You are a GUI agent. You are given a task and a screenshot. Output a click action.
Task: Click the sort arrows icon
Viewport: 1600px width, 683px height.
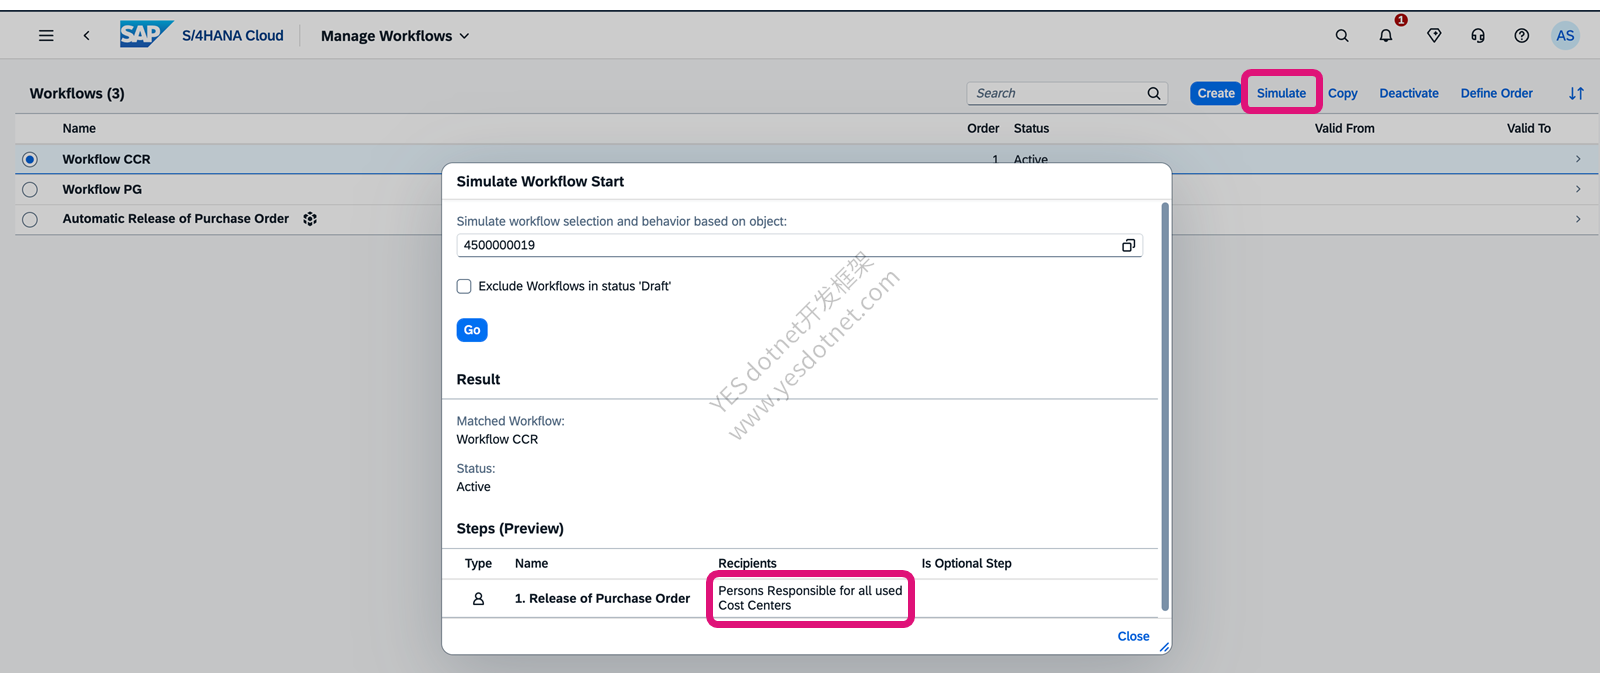[x=1576, y=93]
